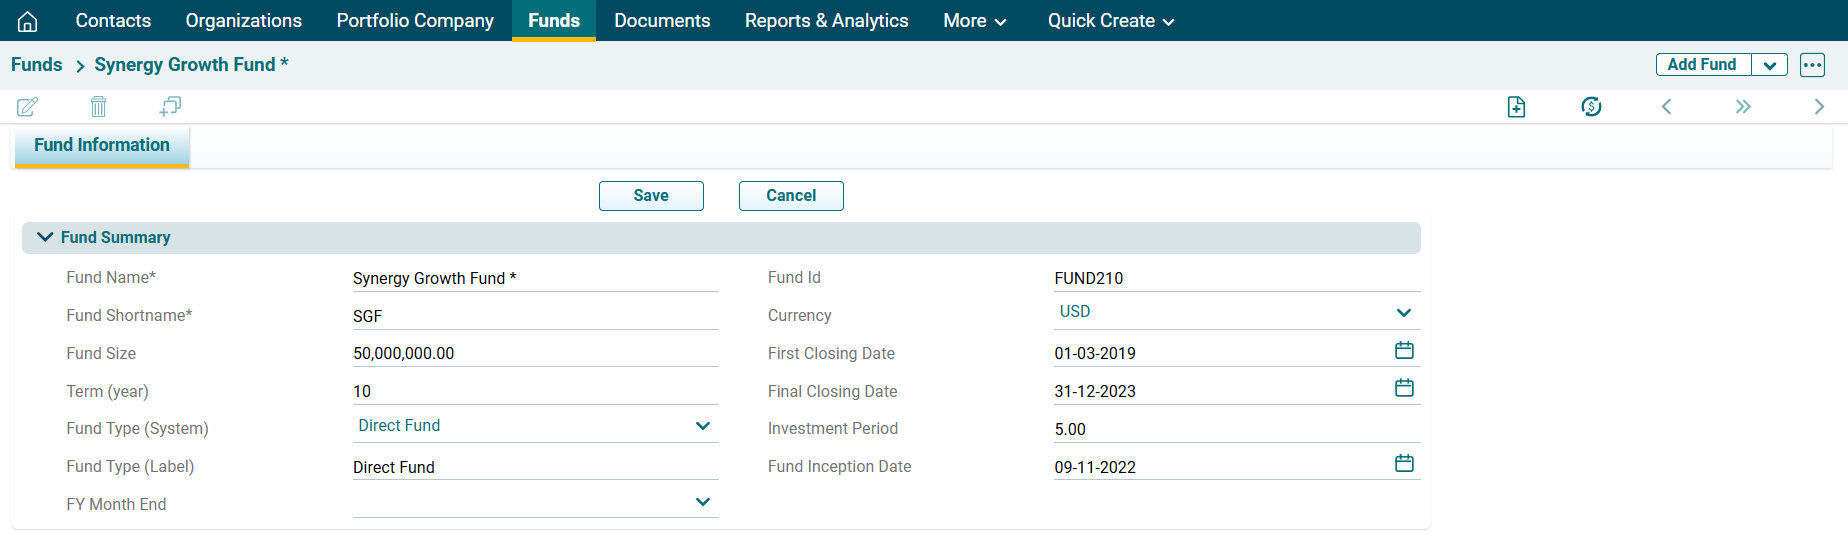Open the Fund Type (System) dropdown
Viewport: 1848px width, 534px height.
point(702,426)
